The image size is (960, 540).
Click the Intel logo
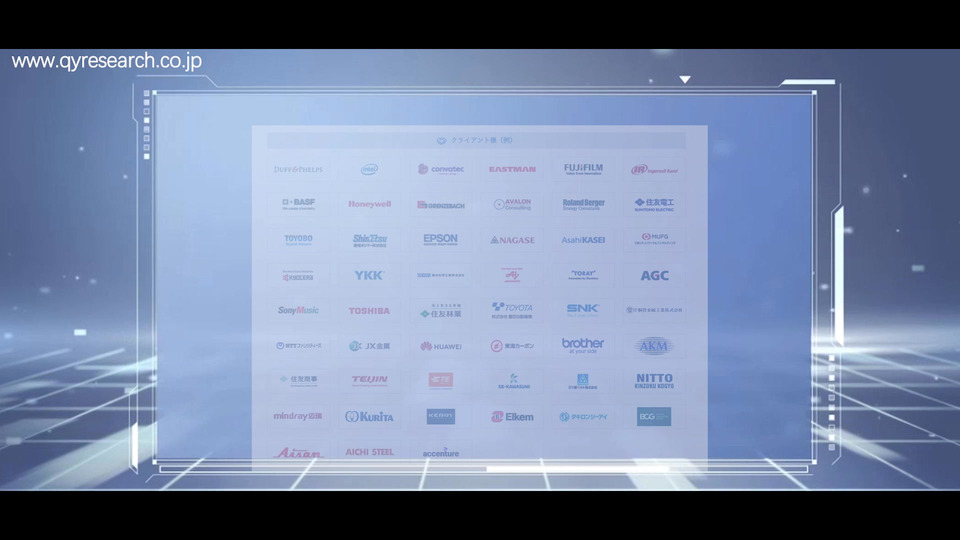click(369, 169)
